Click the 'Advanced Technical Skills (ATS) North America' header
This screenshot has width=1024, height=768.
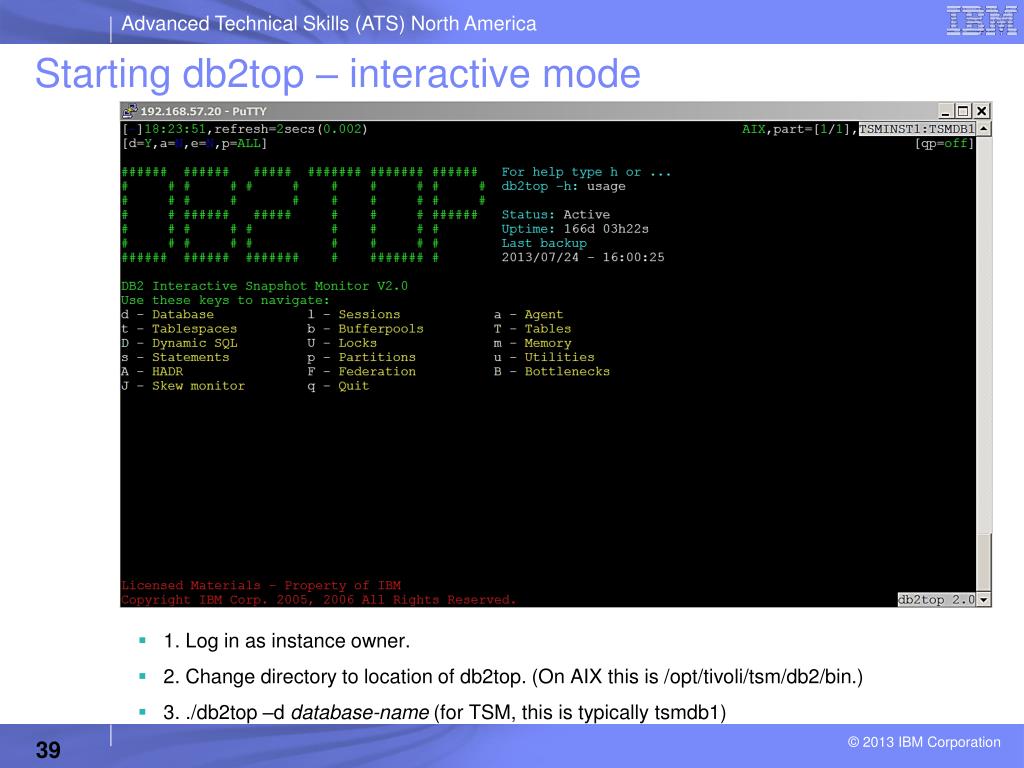(328, 24)
